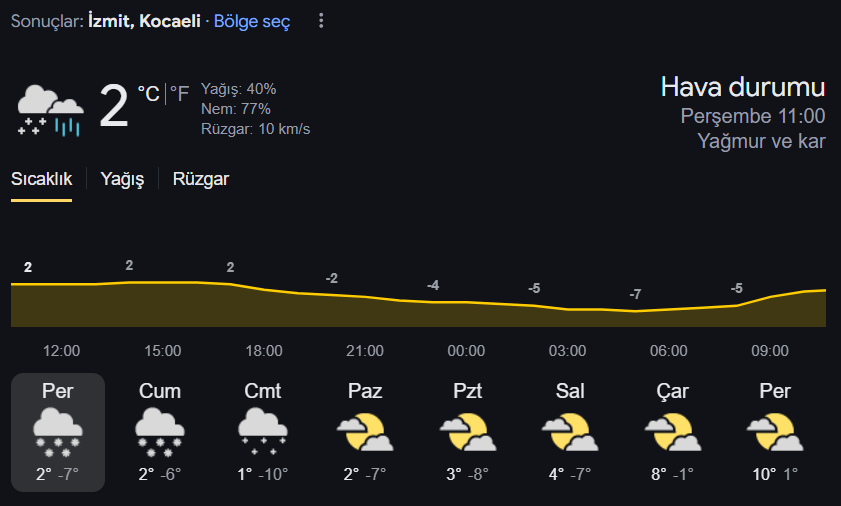Click the 21:00 hour label
Screen dimensions: 841x506
(365, 351)
